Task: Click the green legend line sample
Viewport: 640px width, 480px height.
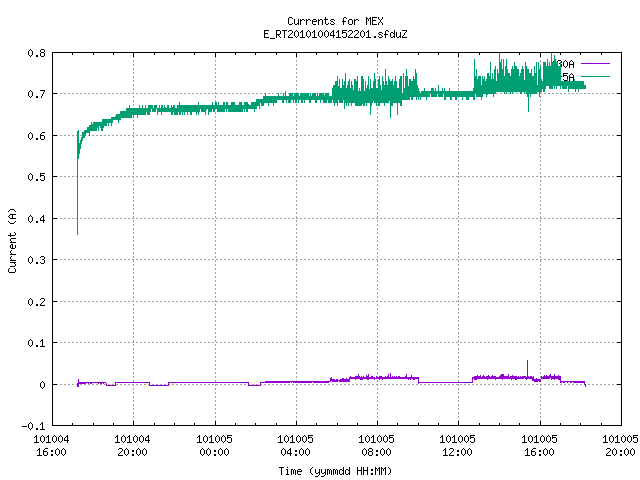Action: tap(595, 76)
